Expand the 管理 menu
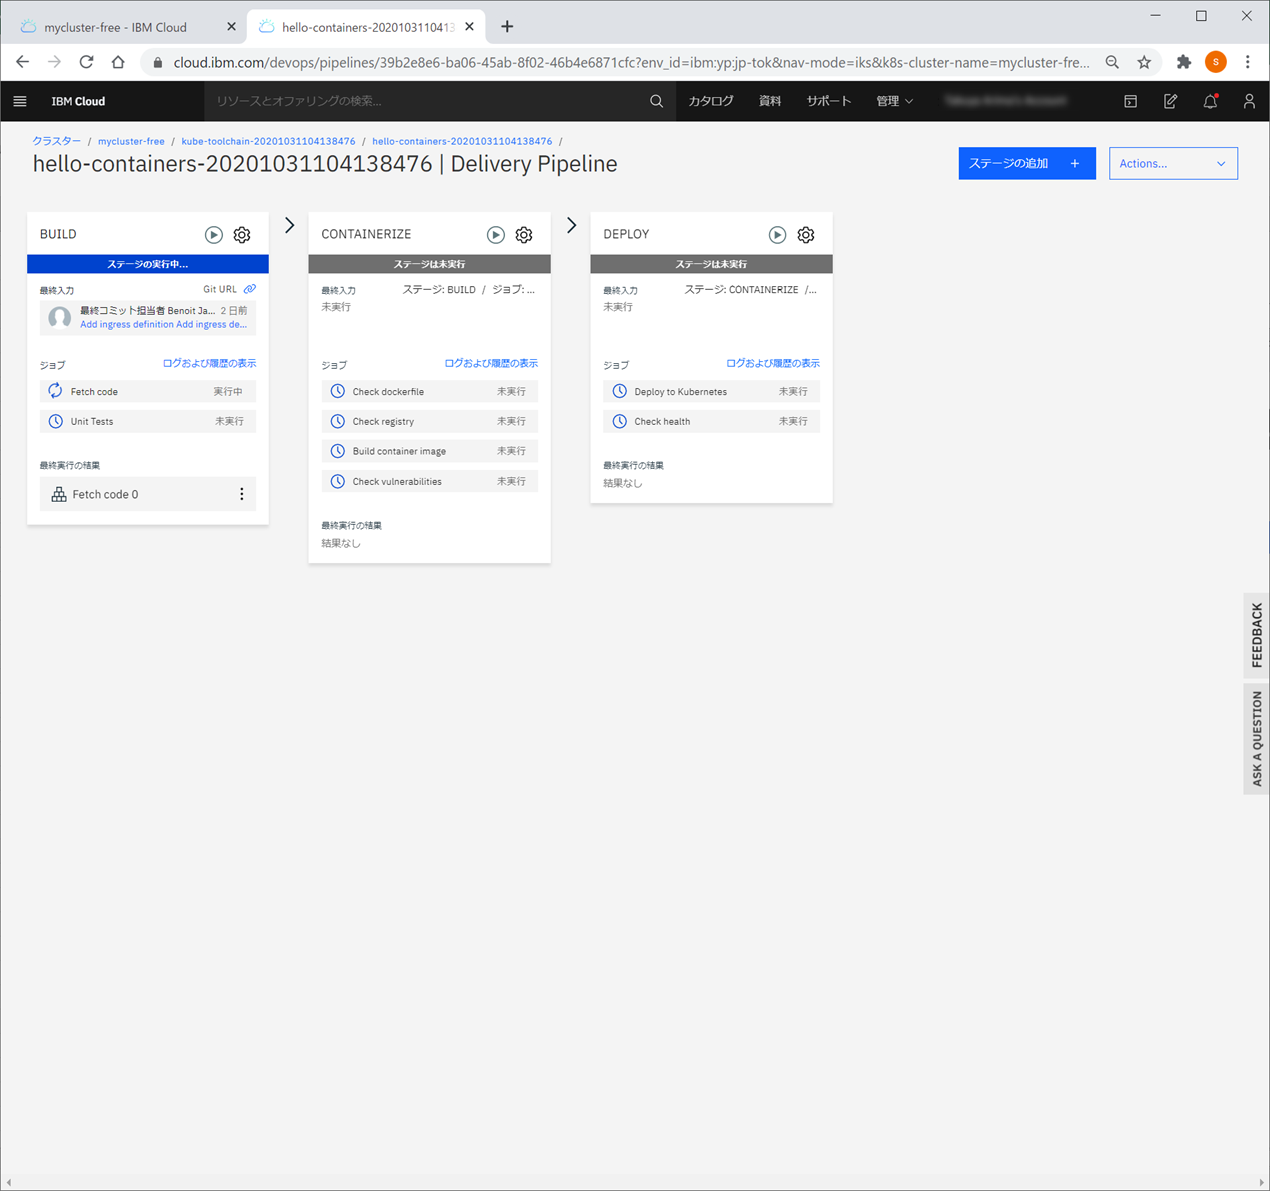This screenshot has height=1191, width=1270. pyautogui.click(x=895, y=101)
